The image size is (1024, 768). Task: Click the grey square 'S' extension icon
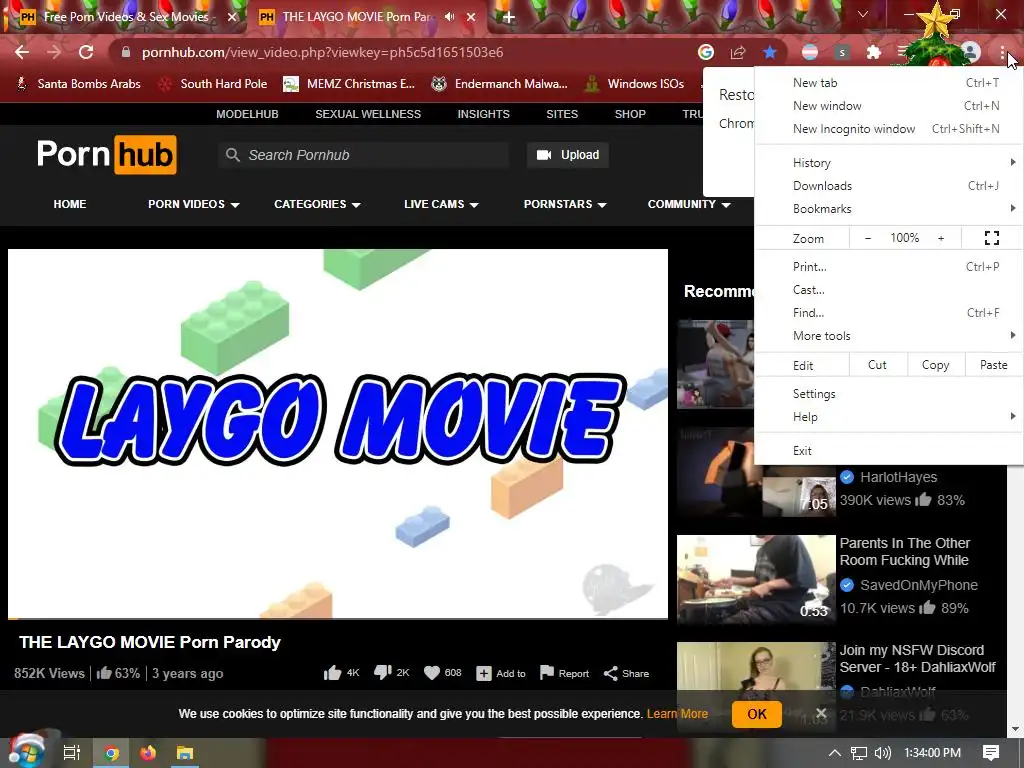[842, 52]
